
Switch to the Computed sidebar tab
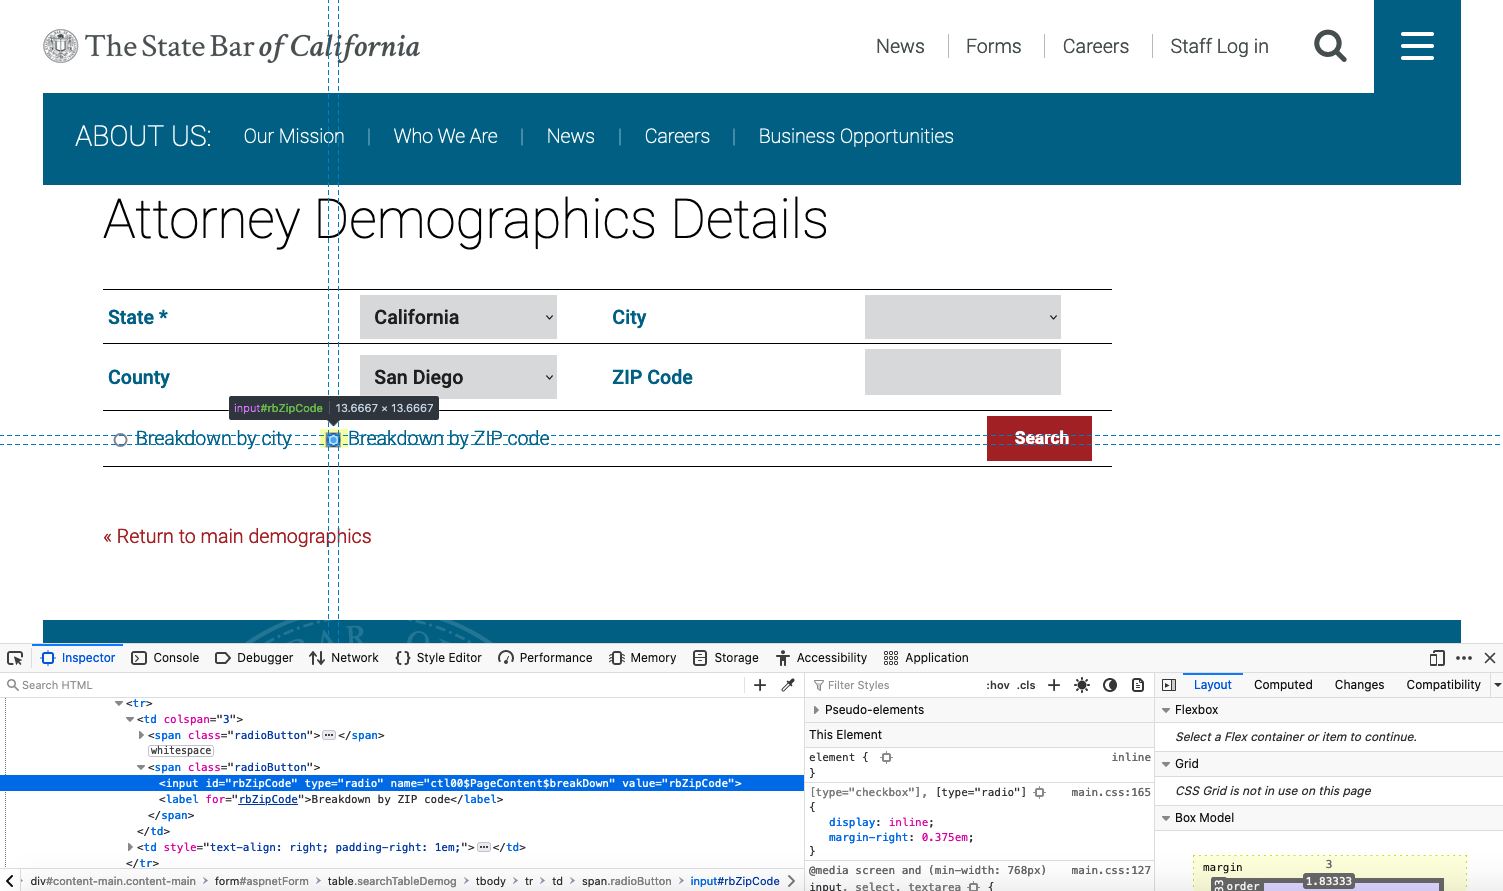coord(1283,685)
